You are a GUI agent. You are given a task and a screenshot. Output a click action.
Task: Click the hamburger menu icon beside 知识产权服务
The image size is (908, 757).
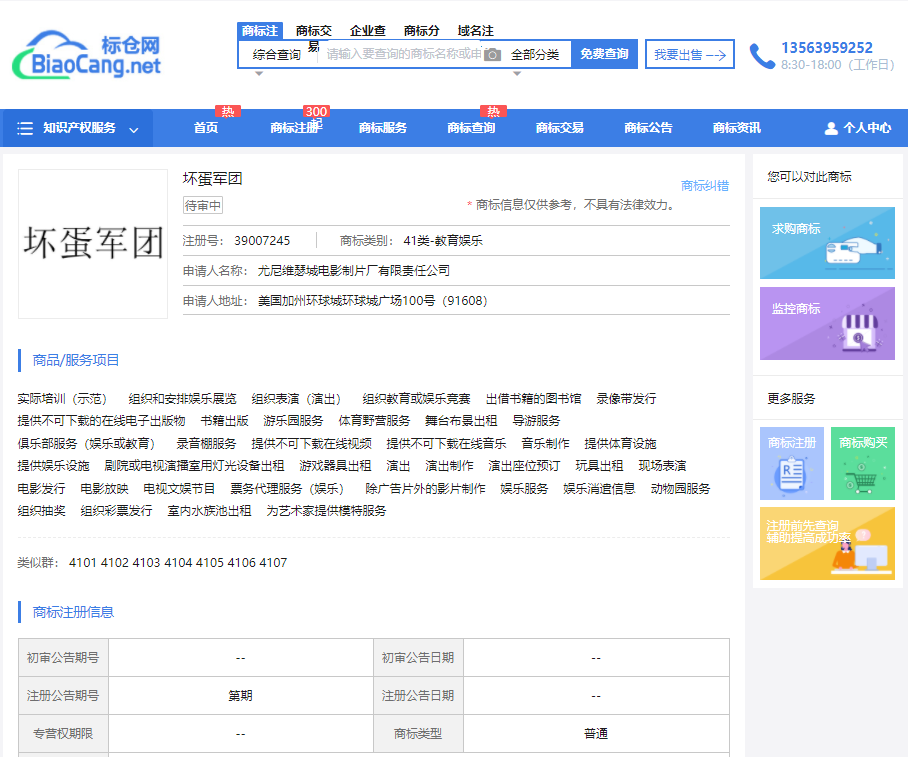(25, 128)
